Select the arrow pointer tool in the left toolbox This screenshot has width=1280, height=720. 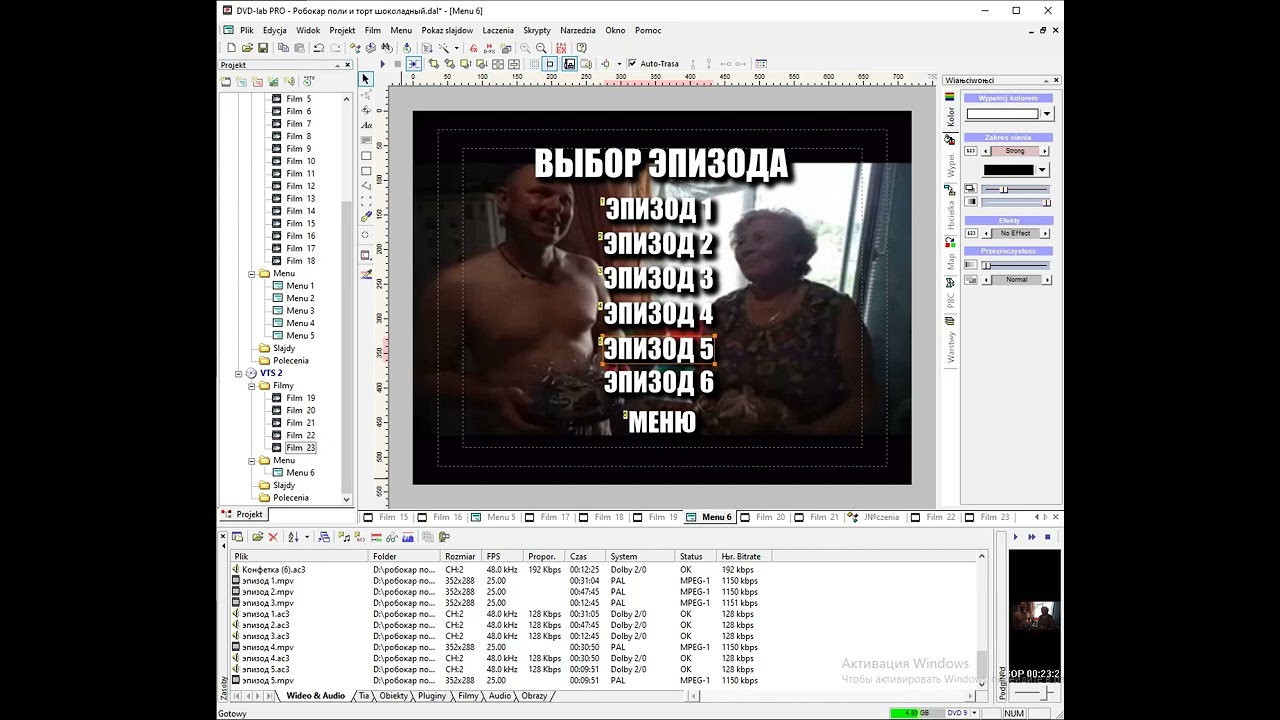pyautogui.click(x=366, y=79)
